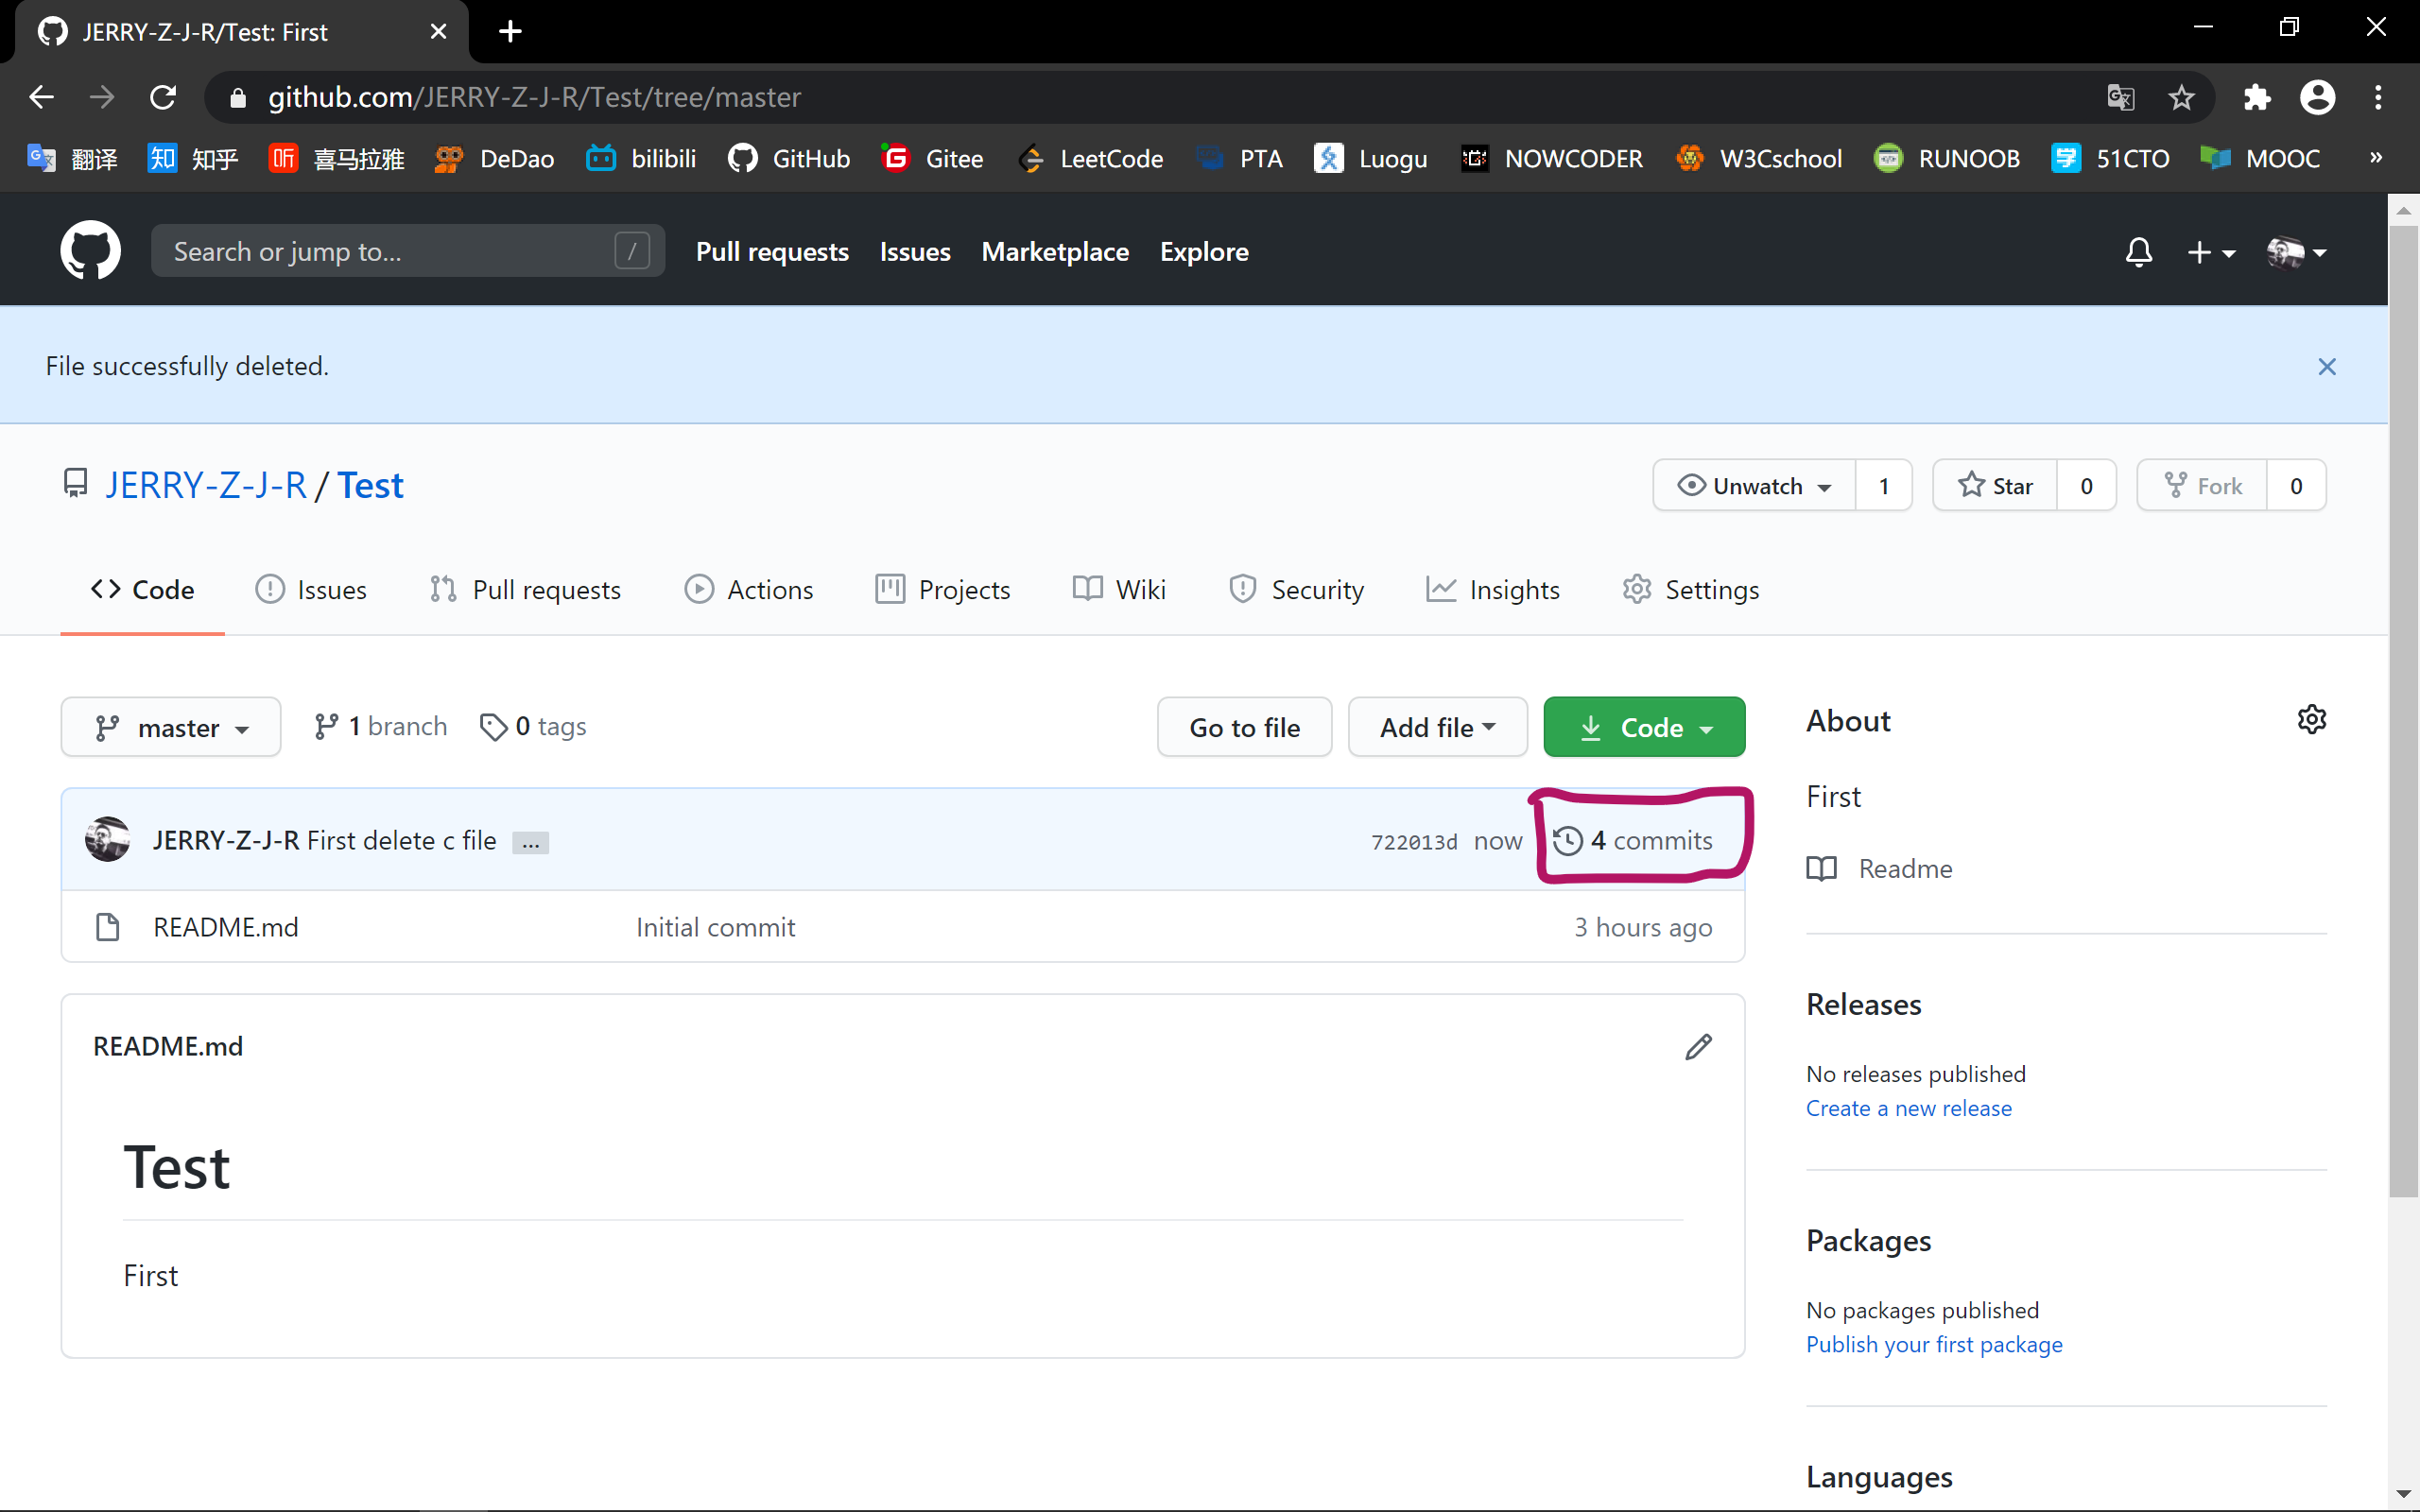This screenshot has height=1512, width=2420.
Task: Open the browser extensions puzzle icon
Action: pos(2257,97)
